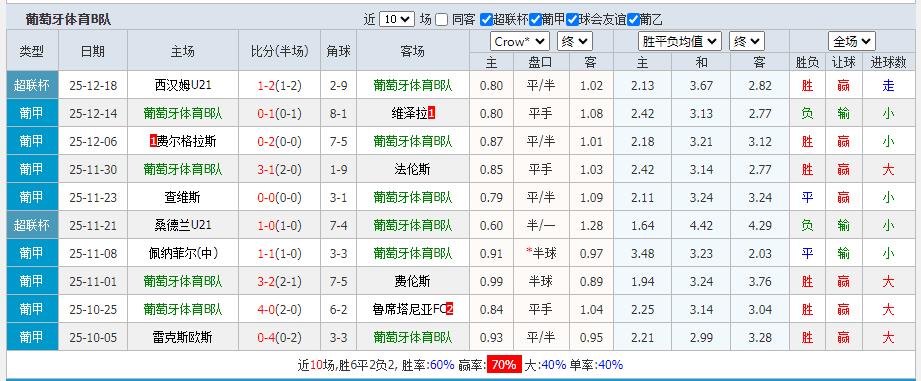This screenshot has height=381, width=921.
Task: Open score 0-2(0-0) on 25-12-06
Action: [280, 141]
